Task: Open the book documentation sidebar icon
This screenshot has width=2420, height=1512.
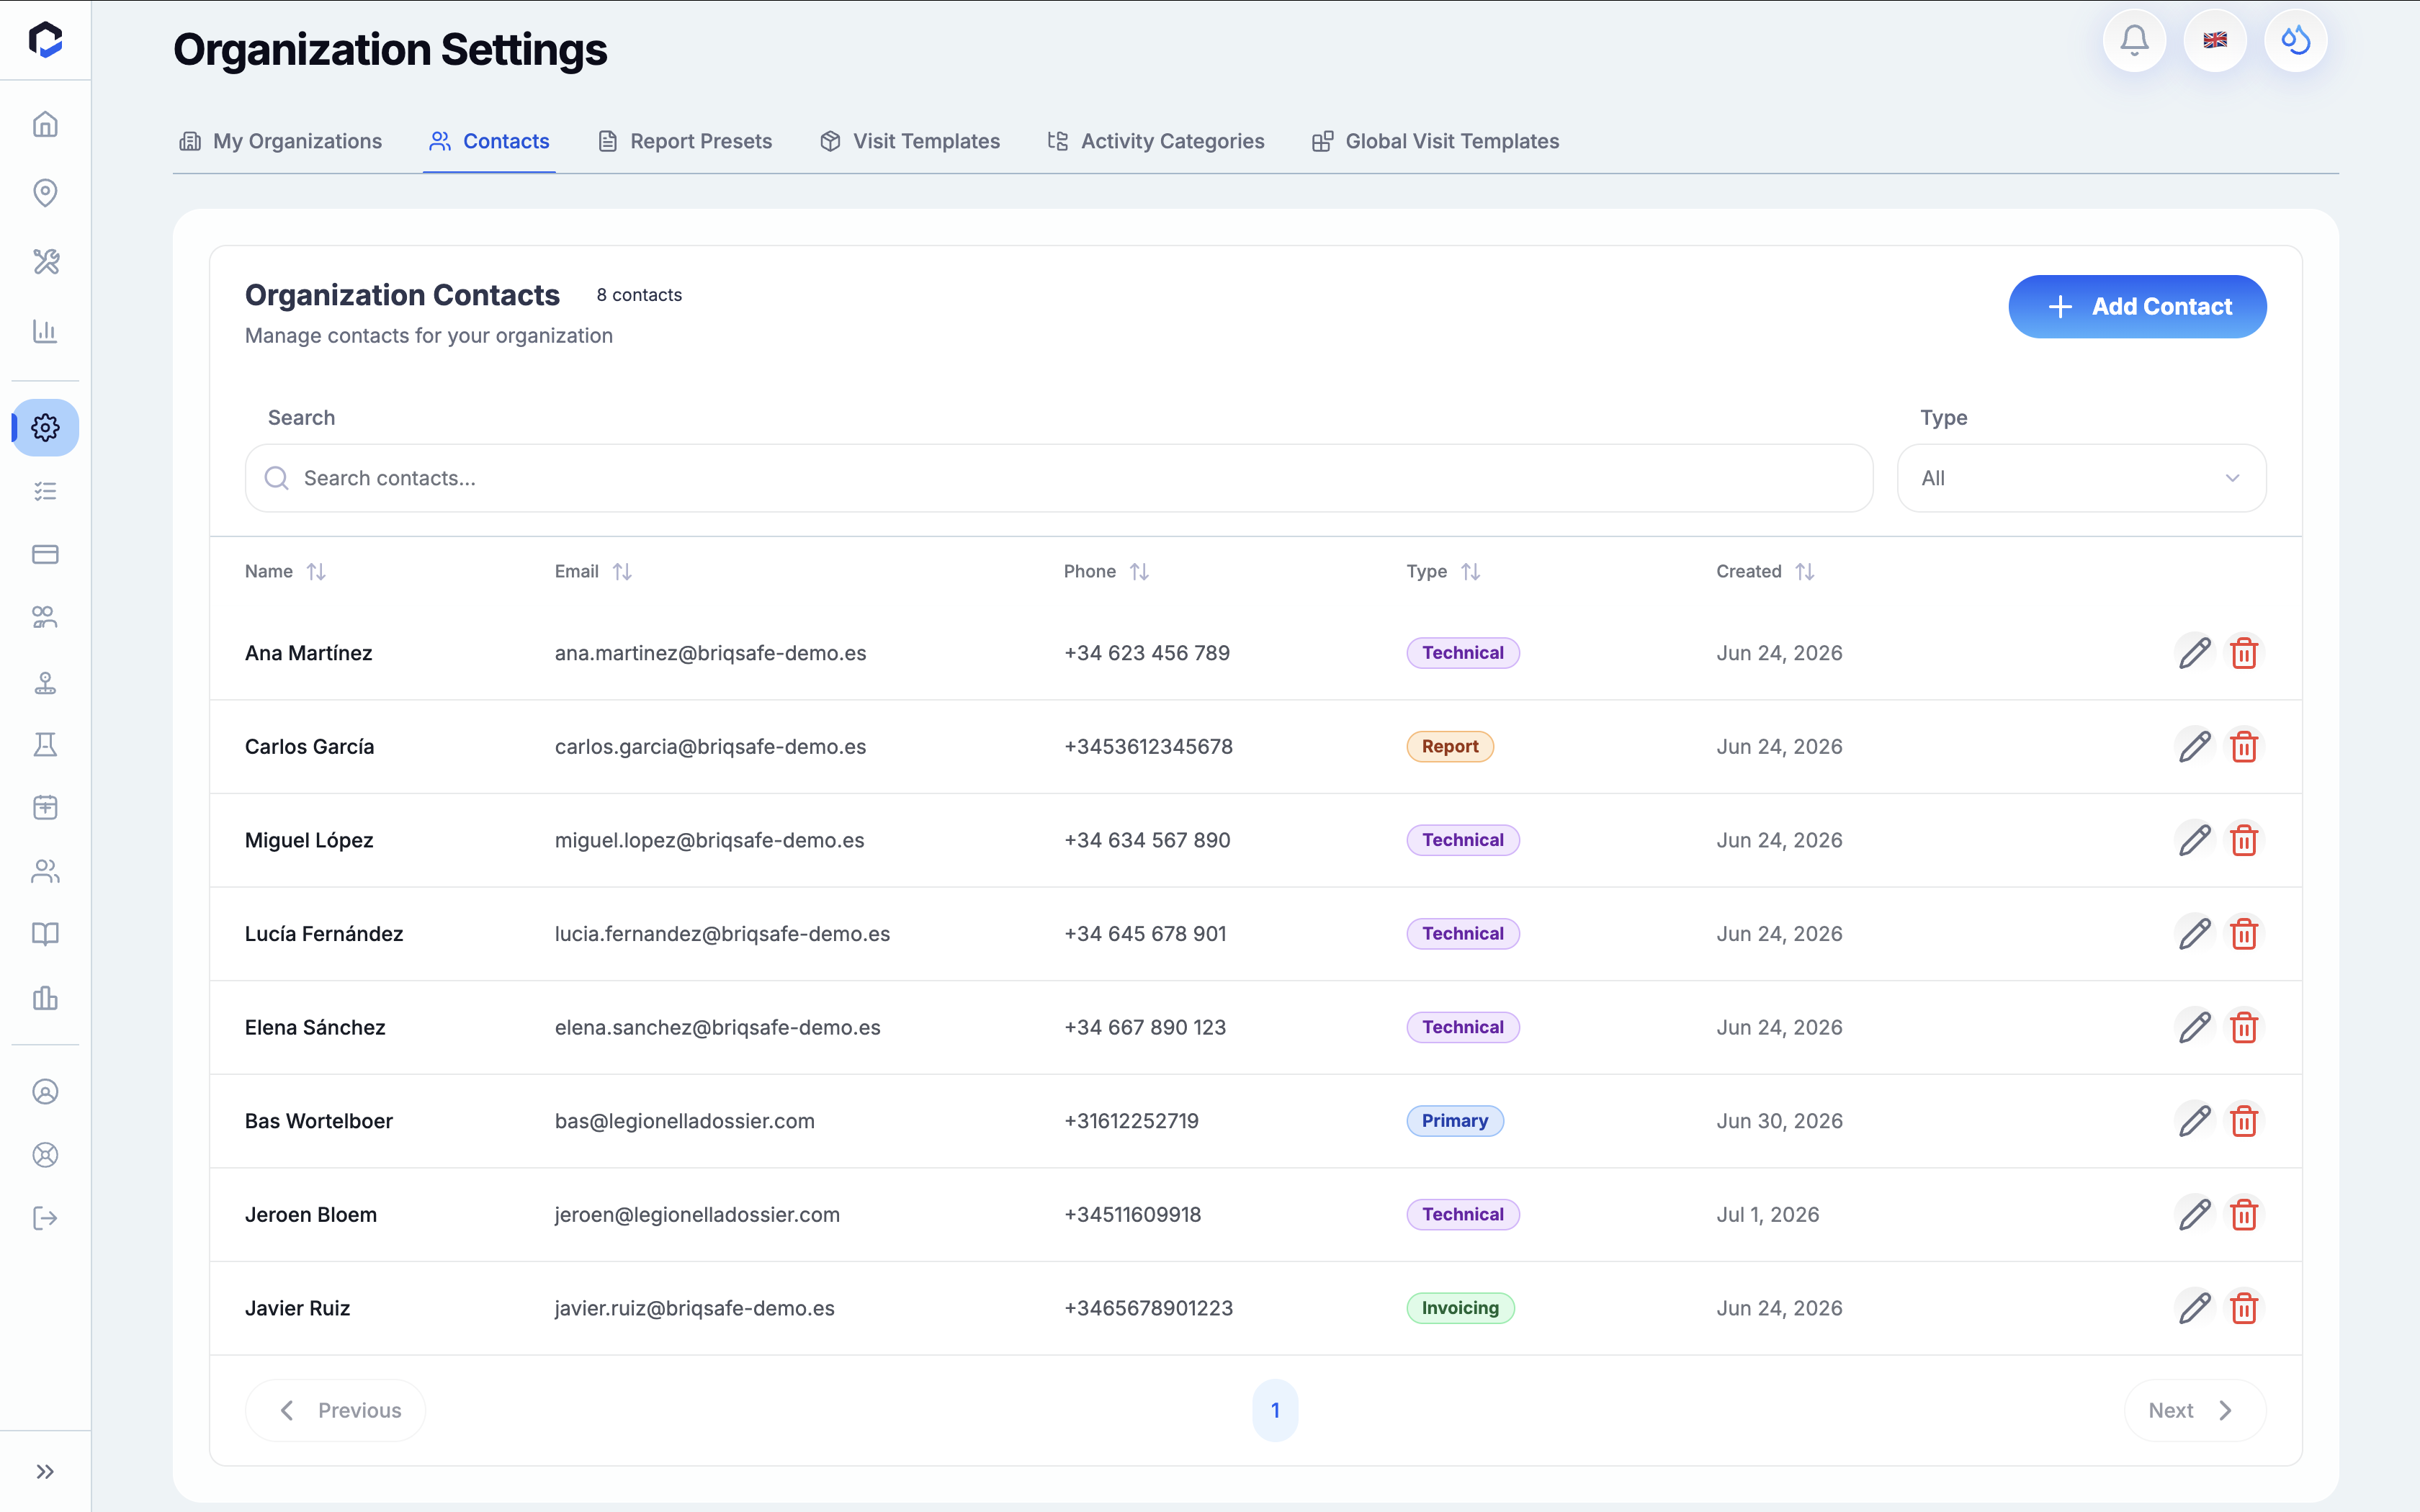Action: pyautogui.click(x=45, y=934)
